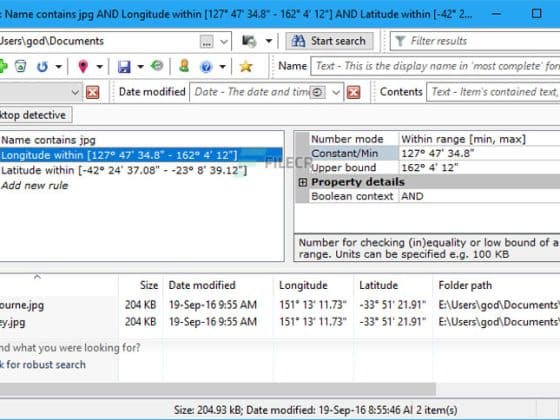The image size is (560, 420).
Task: Click the Contents text input field
Action: pyautogui.click(x=493, y=92)
